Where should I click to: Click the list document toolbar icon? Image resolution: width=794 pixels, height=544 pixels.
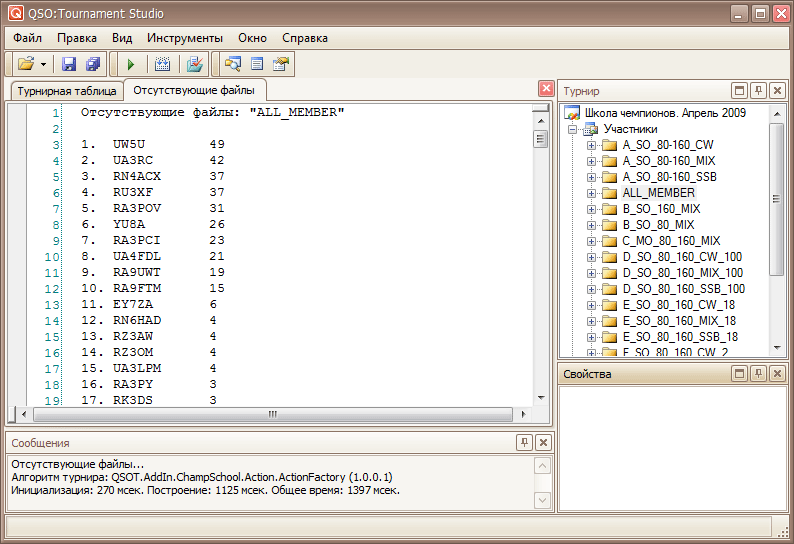point(257,64)
